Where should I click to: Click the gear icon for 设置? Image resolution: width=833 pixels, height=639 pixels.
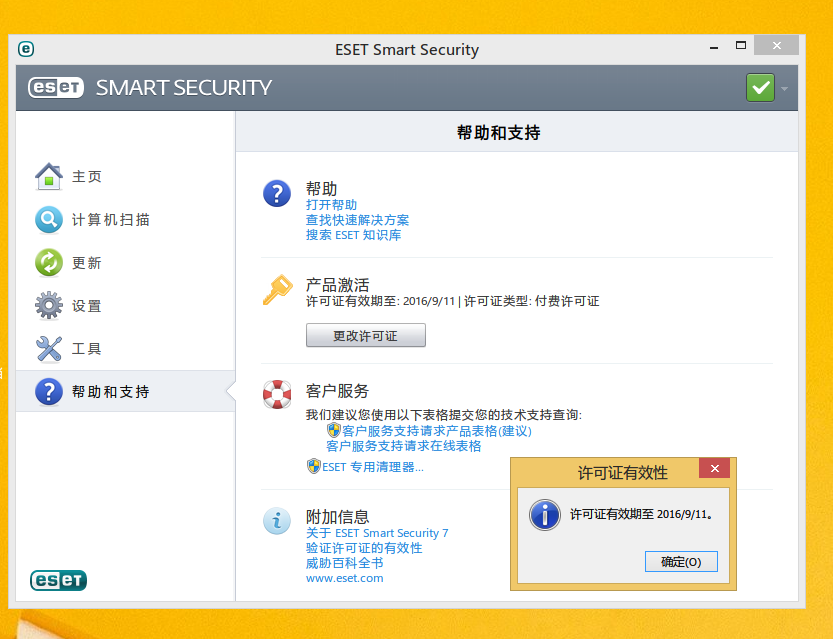49,305
